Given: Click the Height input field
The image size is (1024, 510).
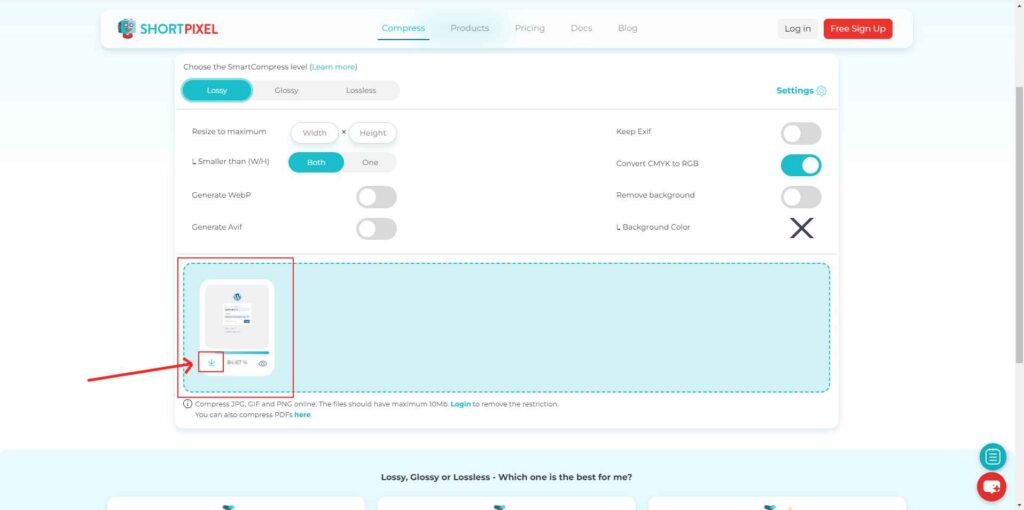Looking at the screenshot, I should (x=372, y=133).
